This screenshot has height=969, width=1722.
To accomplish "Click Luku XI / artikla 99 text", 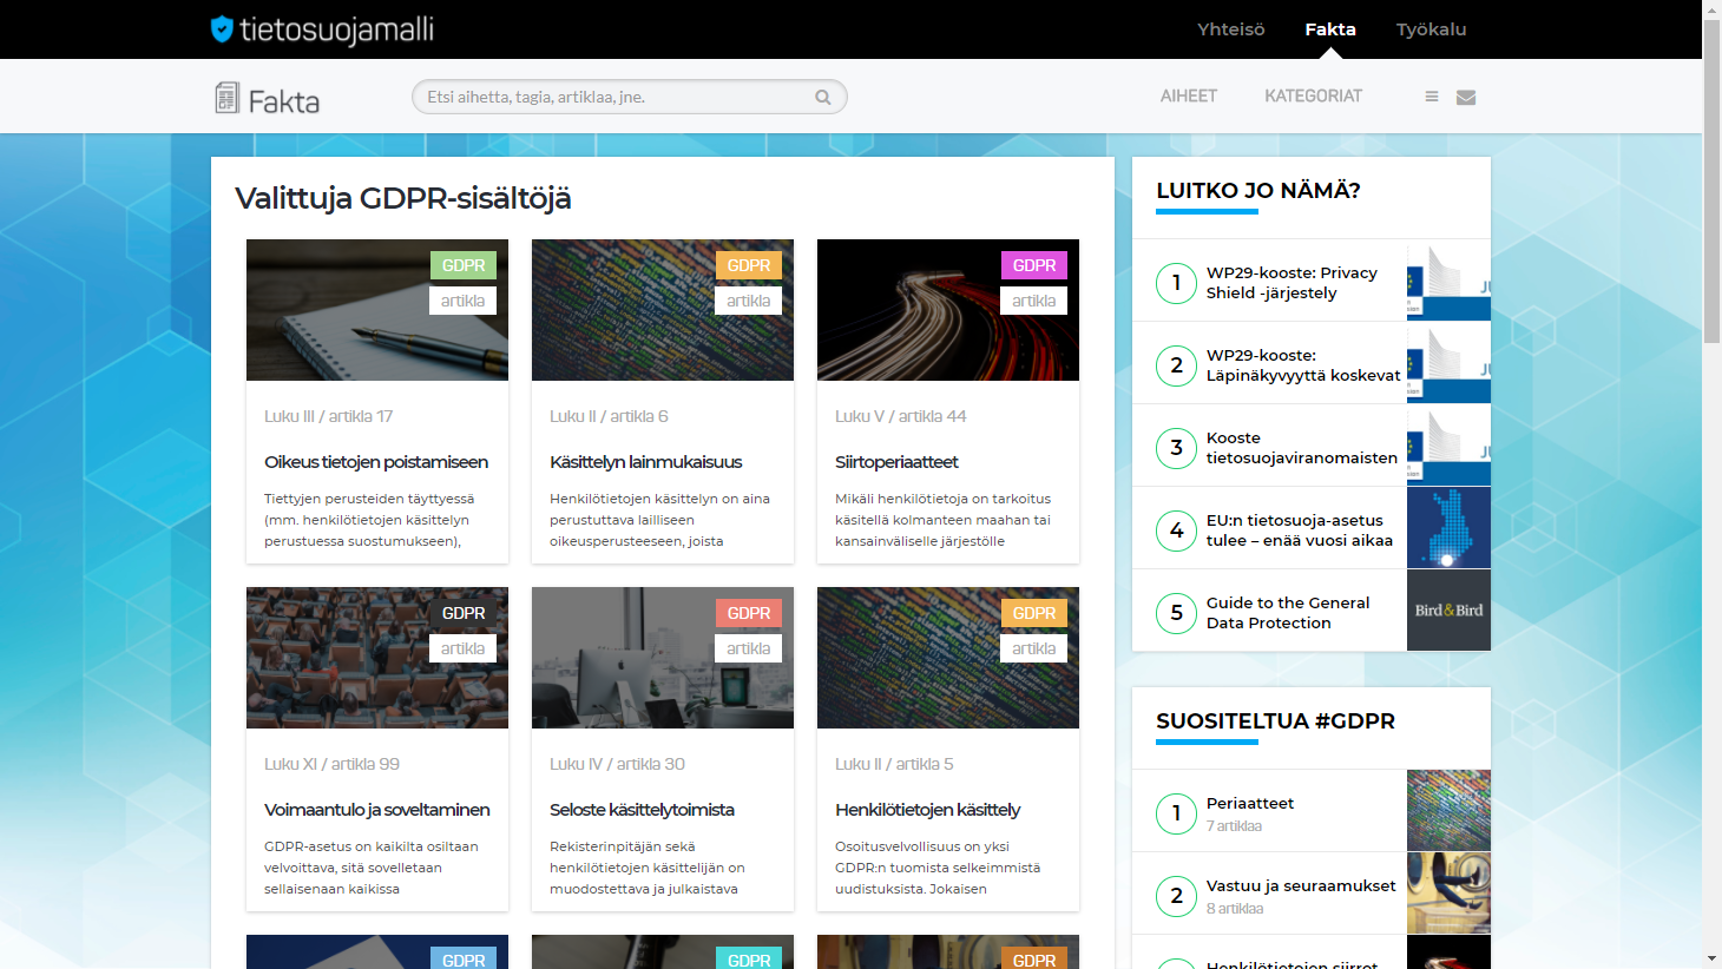I will click(x=331, y=764).
